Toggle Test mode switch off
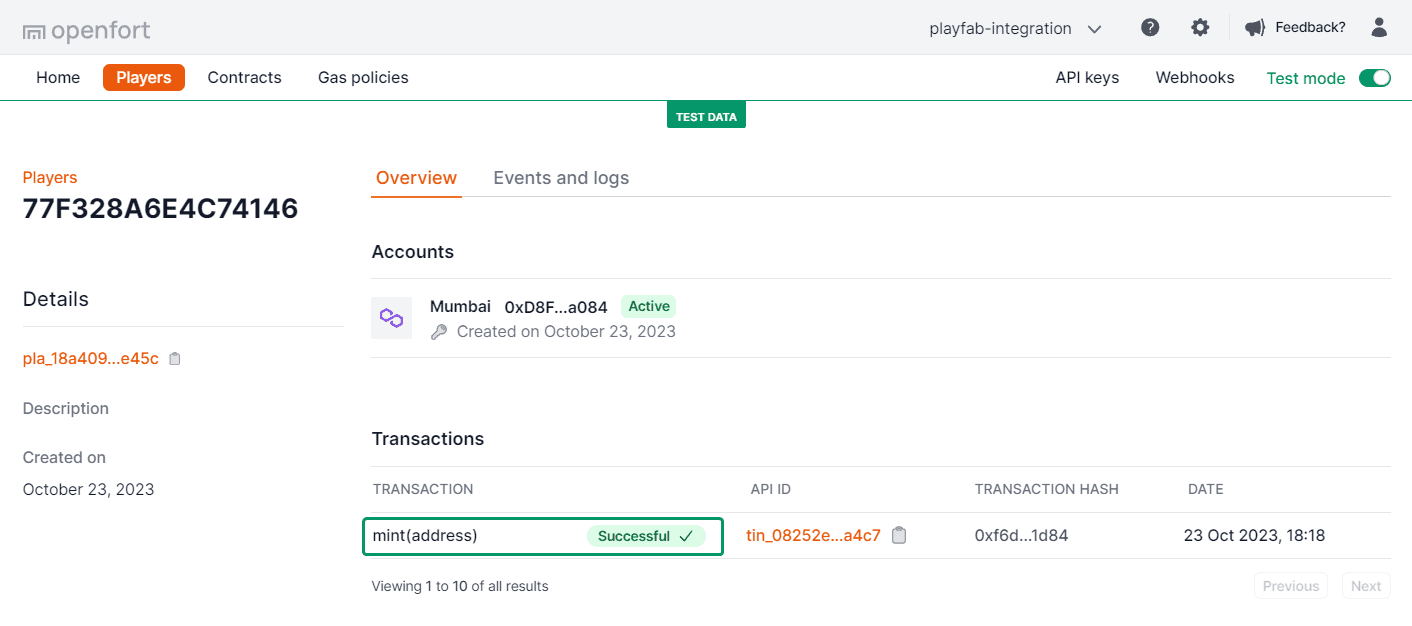This screenshot has height=626, width=1412. (1374, 78)
